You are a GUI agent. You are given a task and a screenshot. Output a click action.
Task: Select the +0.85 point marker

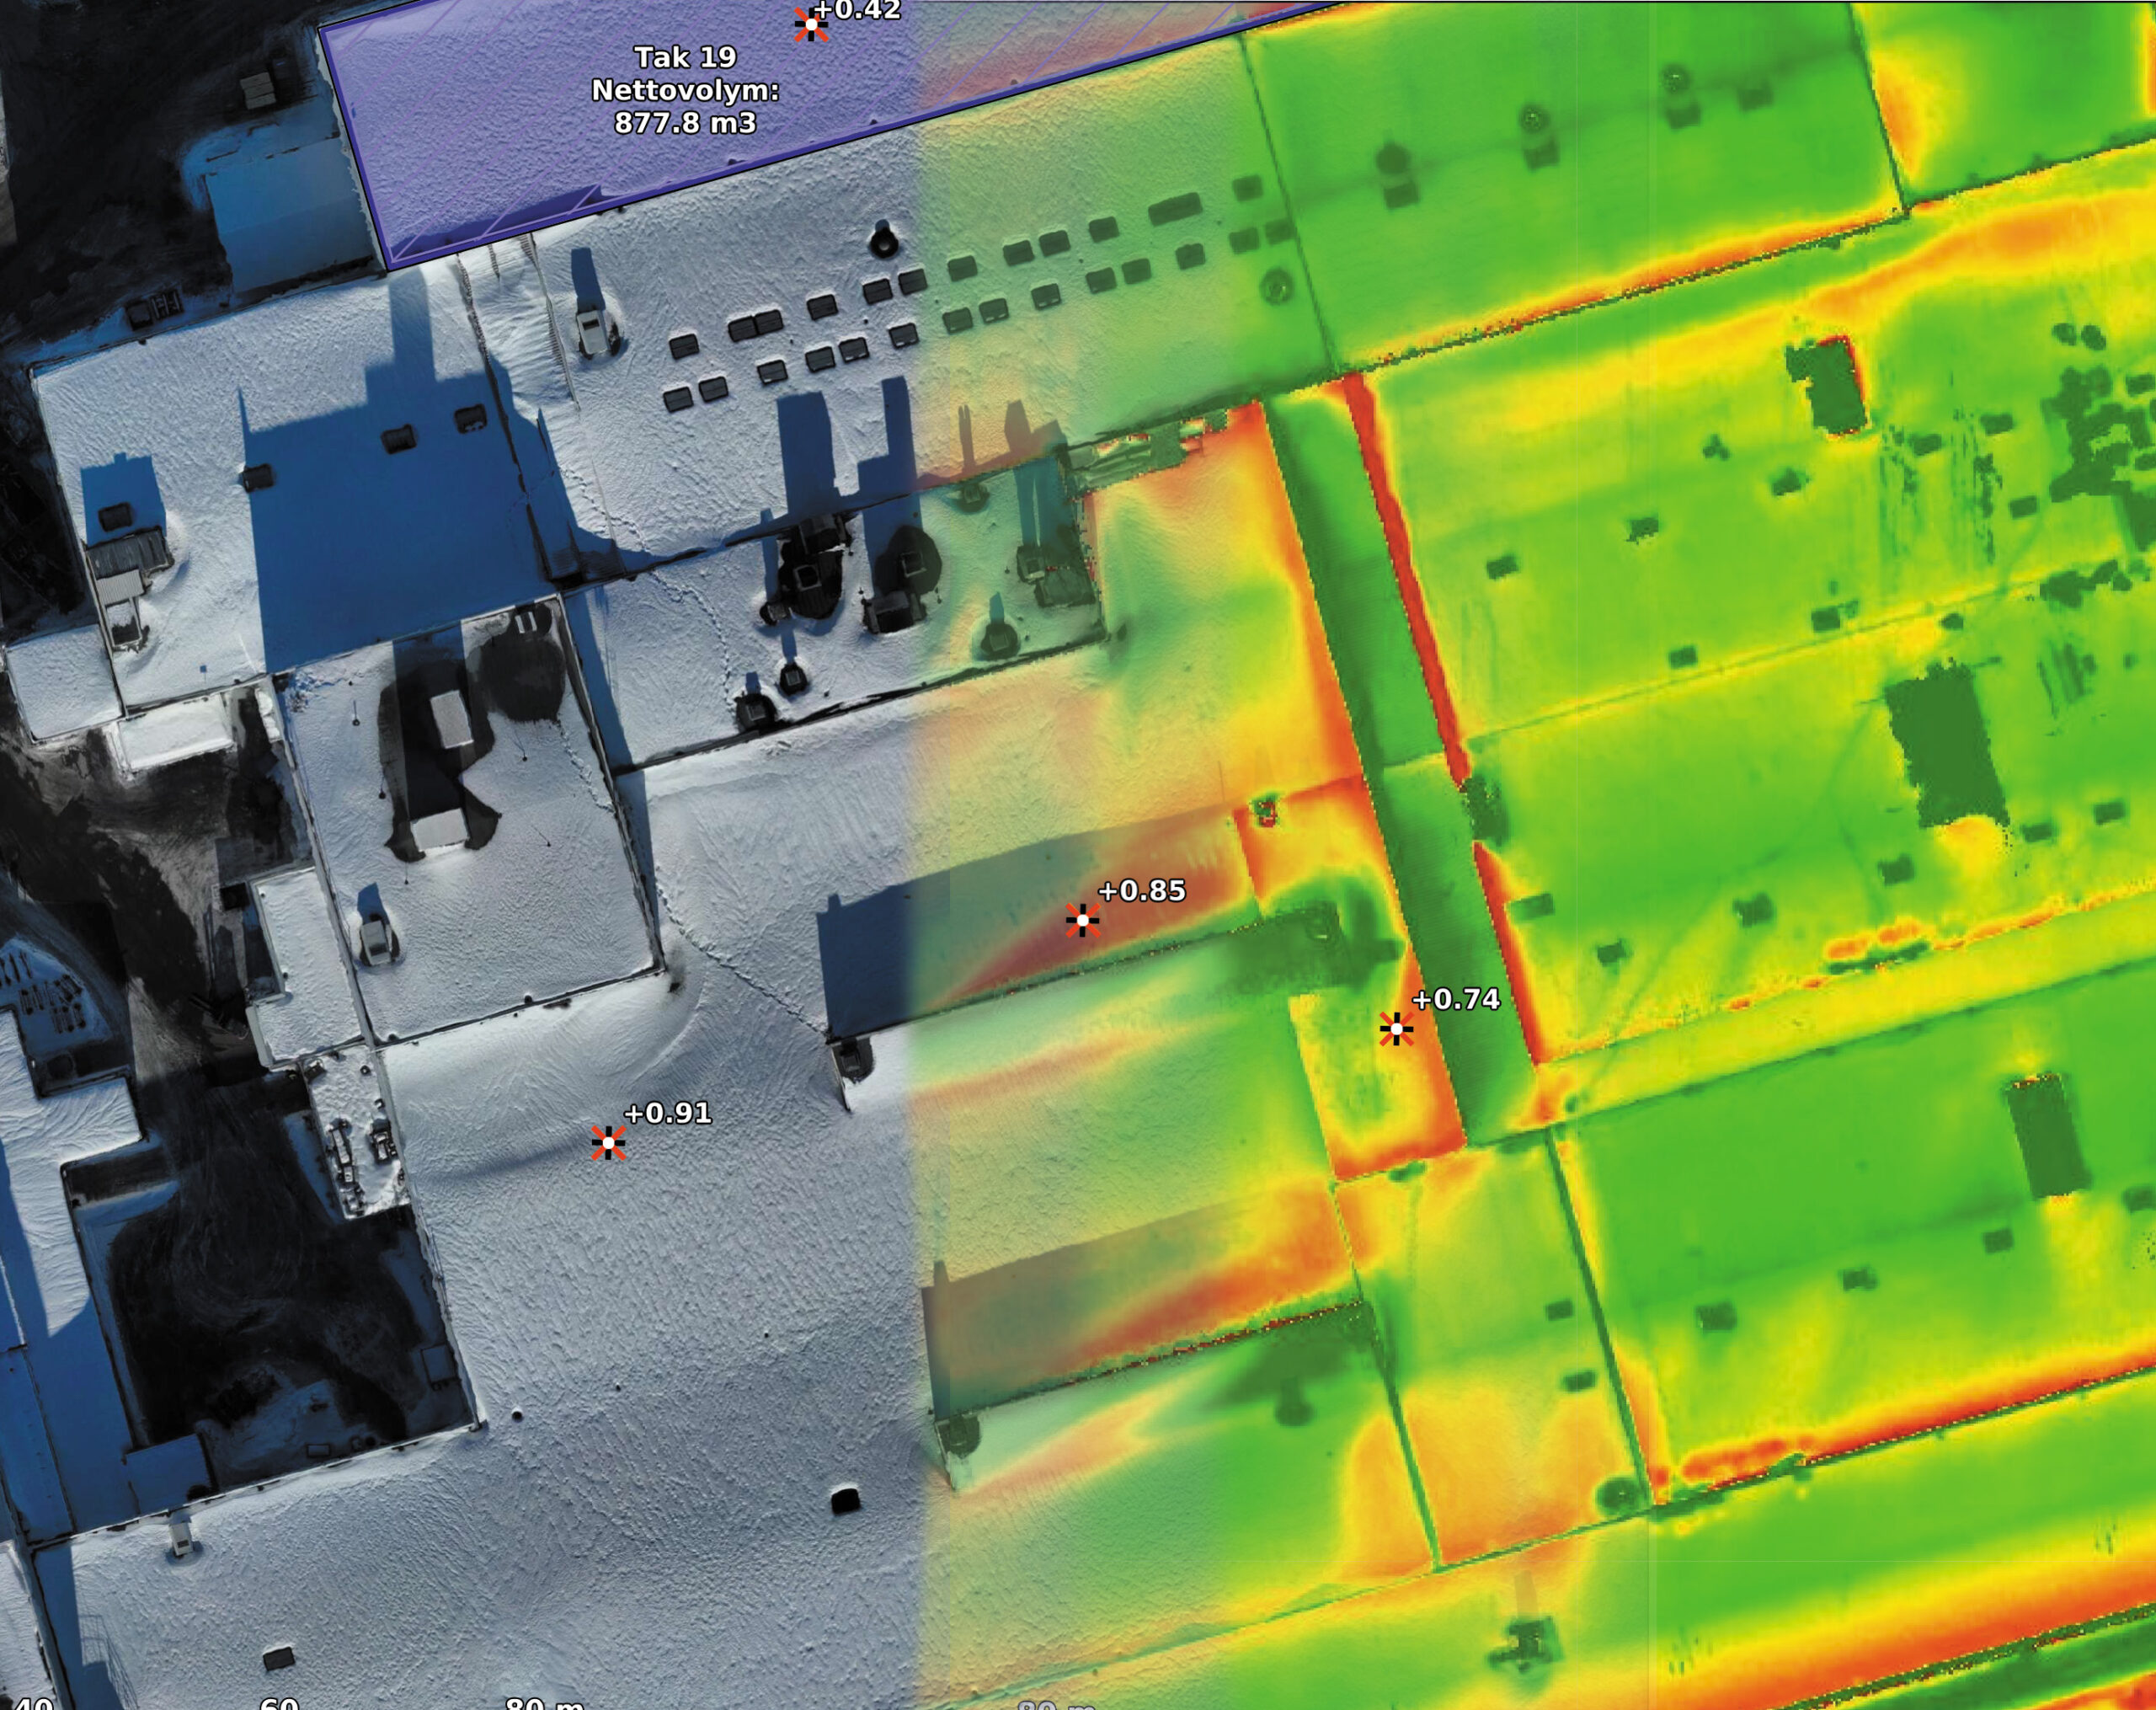[x=1082, y=920]
